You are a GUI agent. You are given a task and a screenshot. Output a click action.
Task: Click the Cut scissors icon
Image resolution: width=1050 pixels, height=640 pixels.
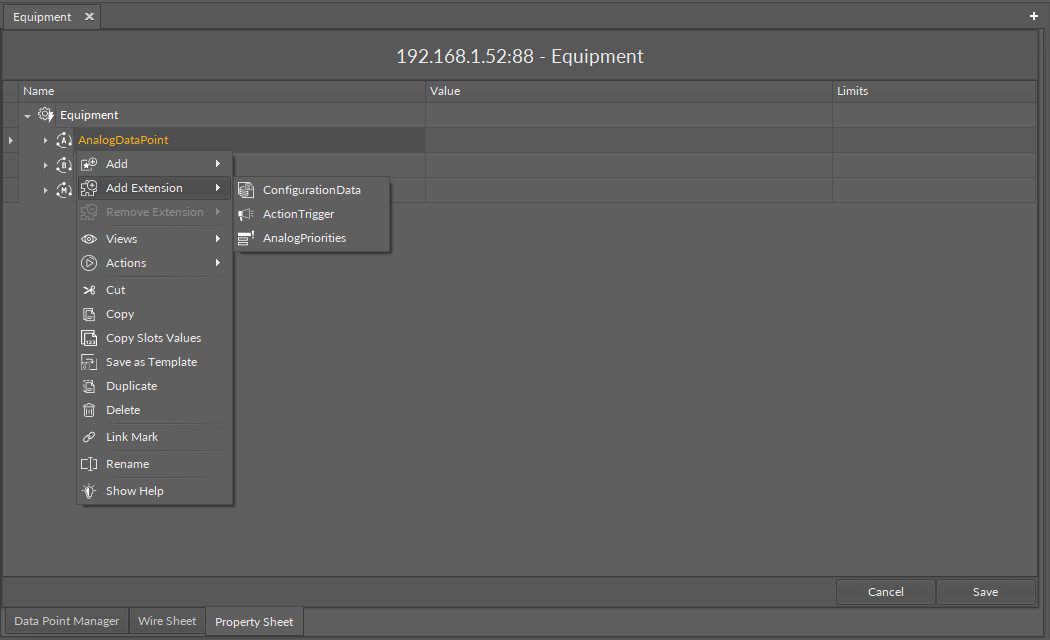point(89,290)
